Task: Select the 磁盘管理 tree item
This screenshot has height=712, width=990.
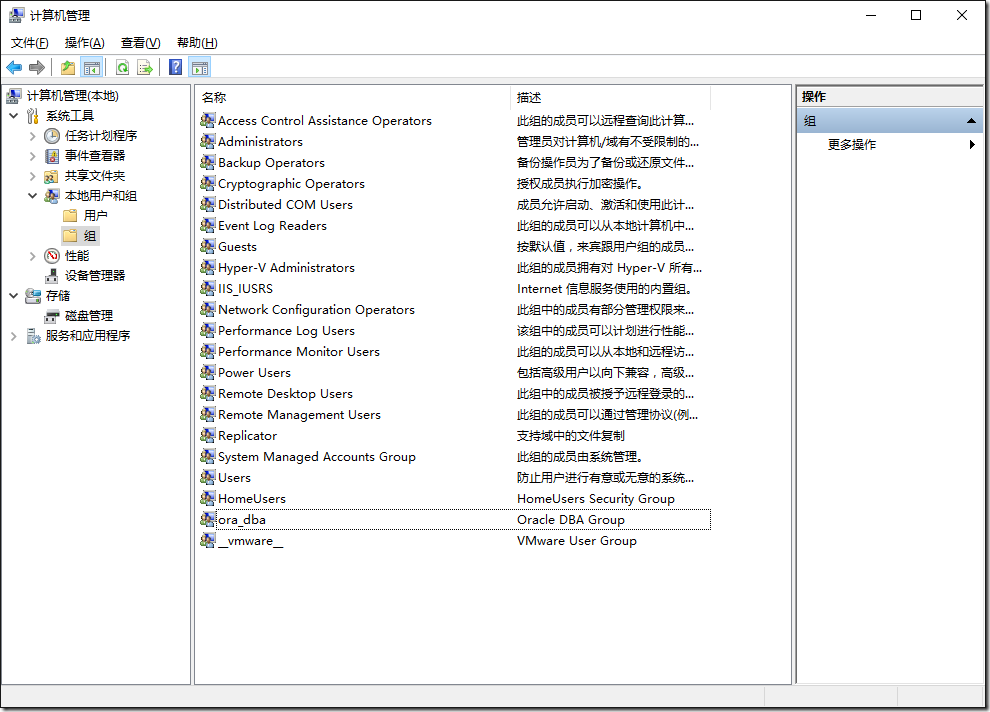Action: 89,316
